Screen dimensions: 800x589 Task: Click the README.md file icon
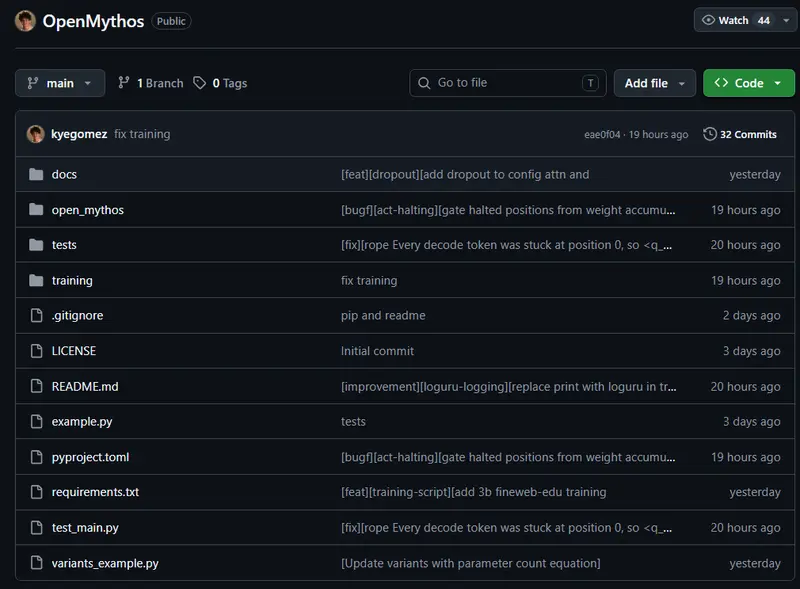[x=36, y=386]
